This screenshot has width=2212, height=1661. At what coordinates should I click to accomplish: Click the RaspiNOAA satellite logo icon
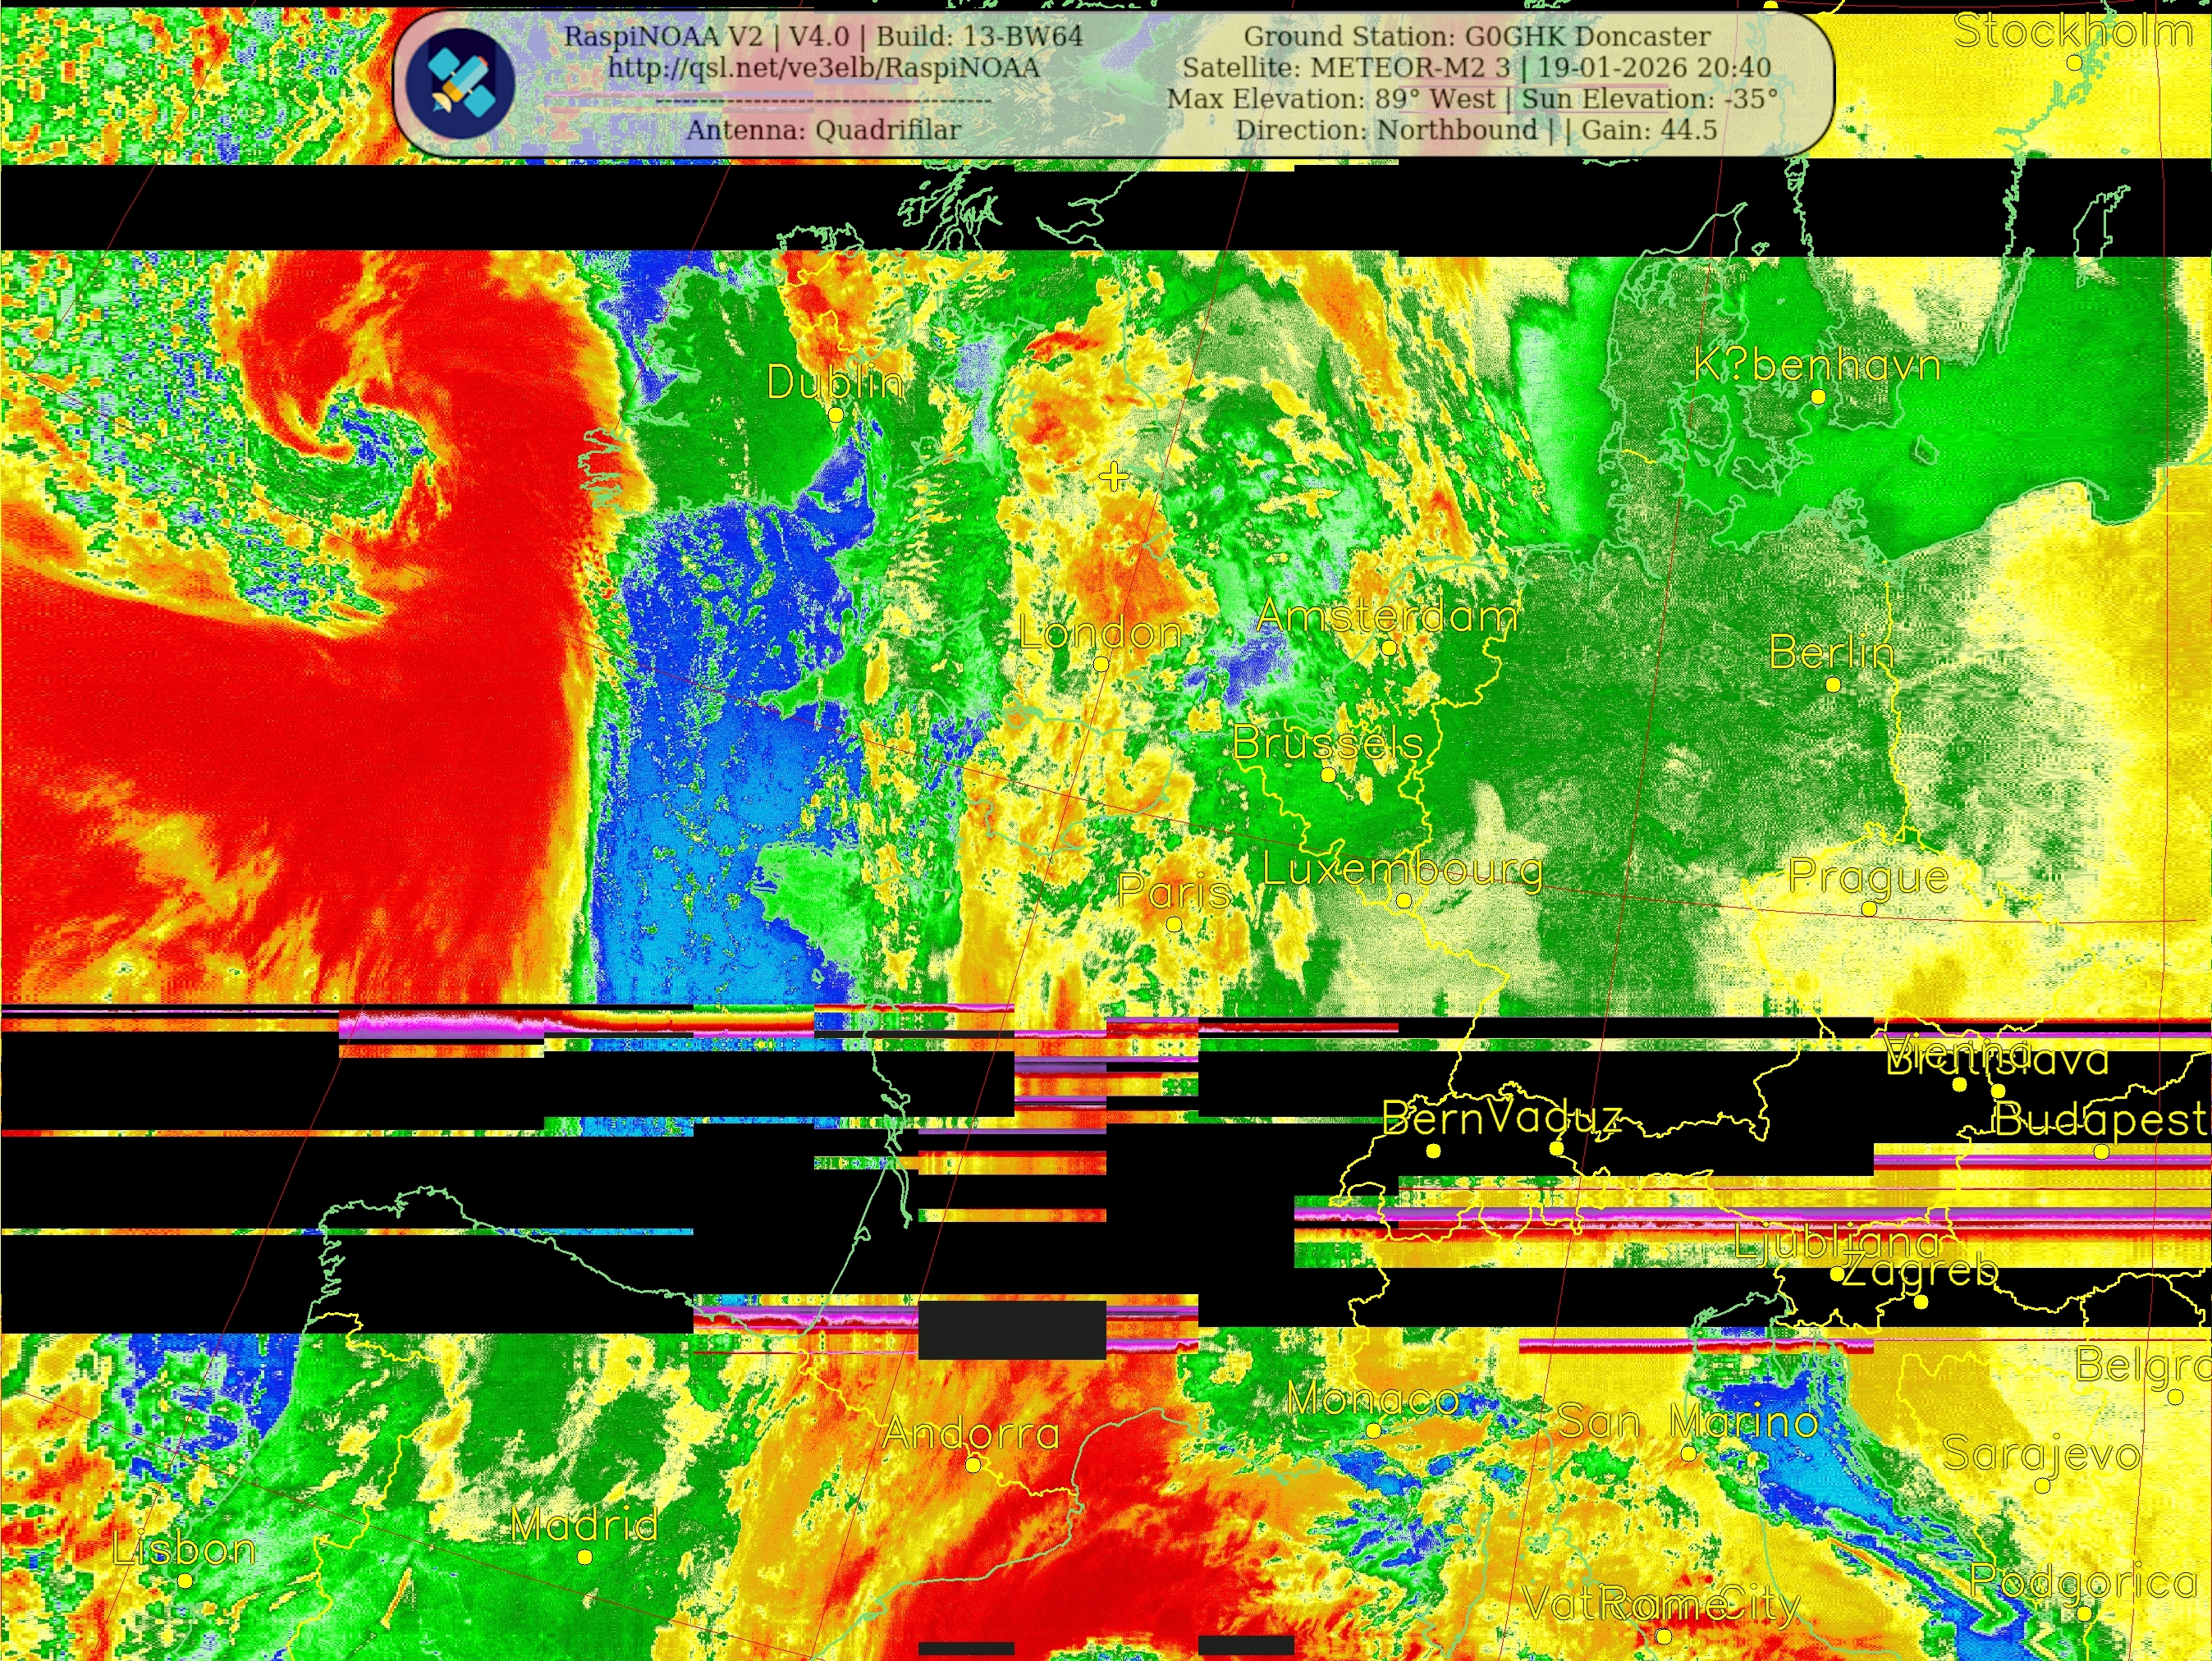pos(461,84)
